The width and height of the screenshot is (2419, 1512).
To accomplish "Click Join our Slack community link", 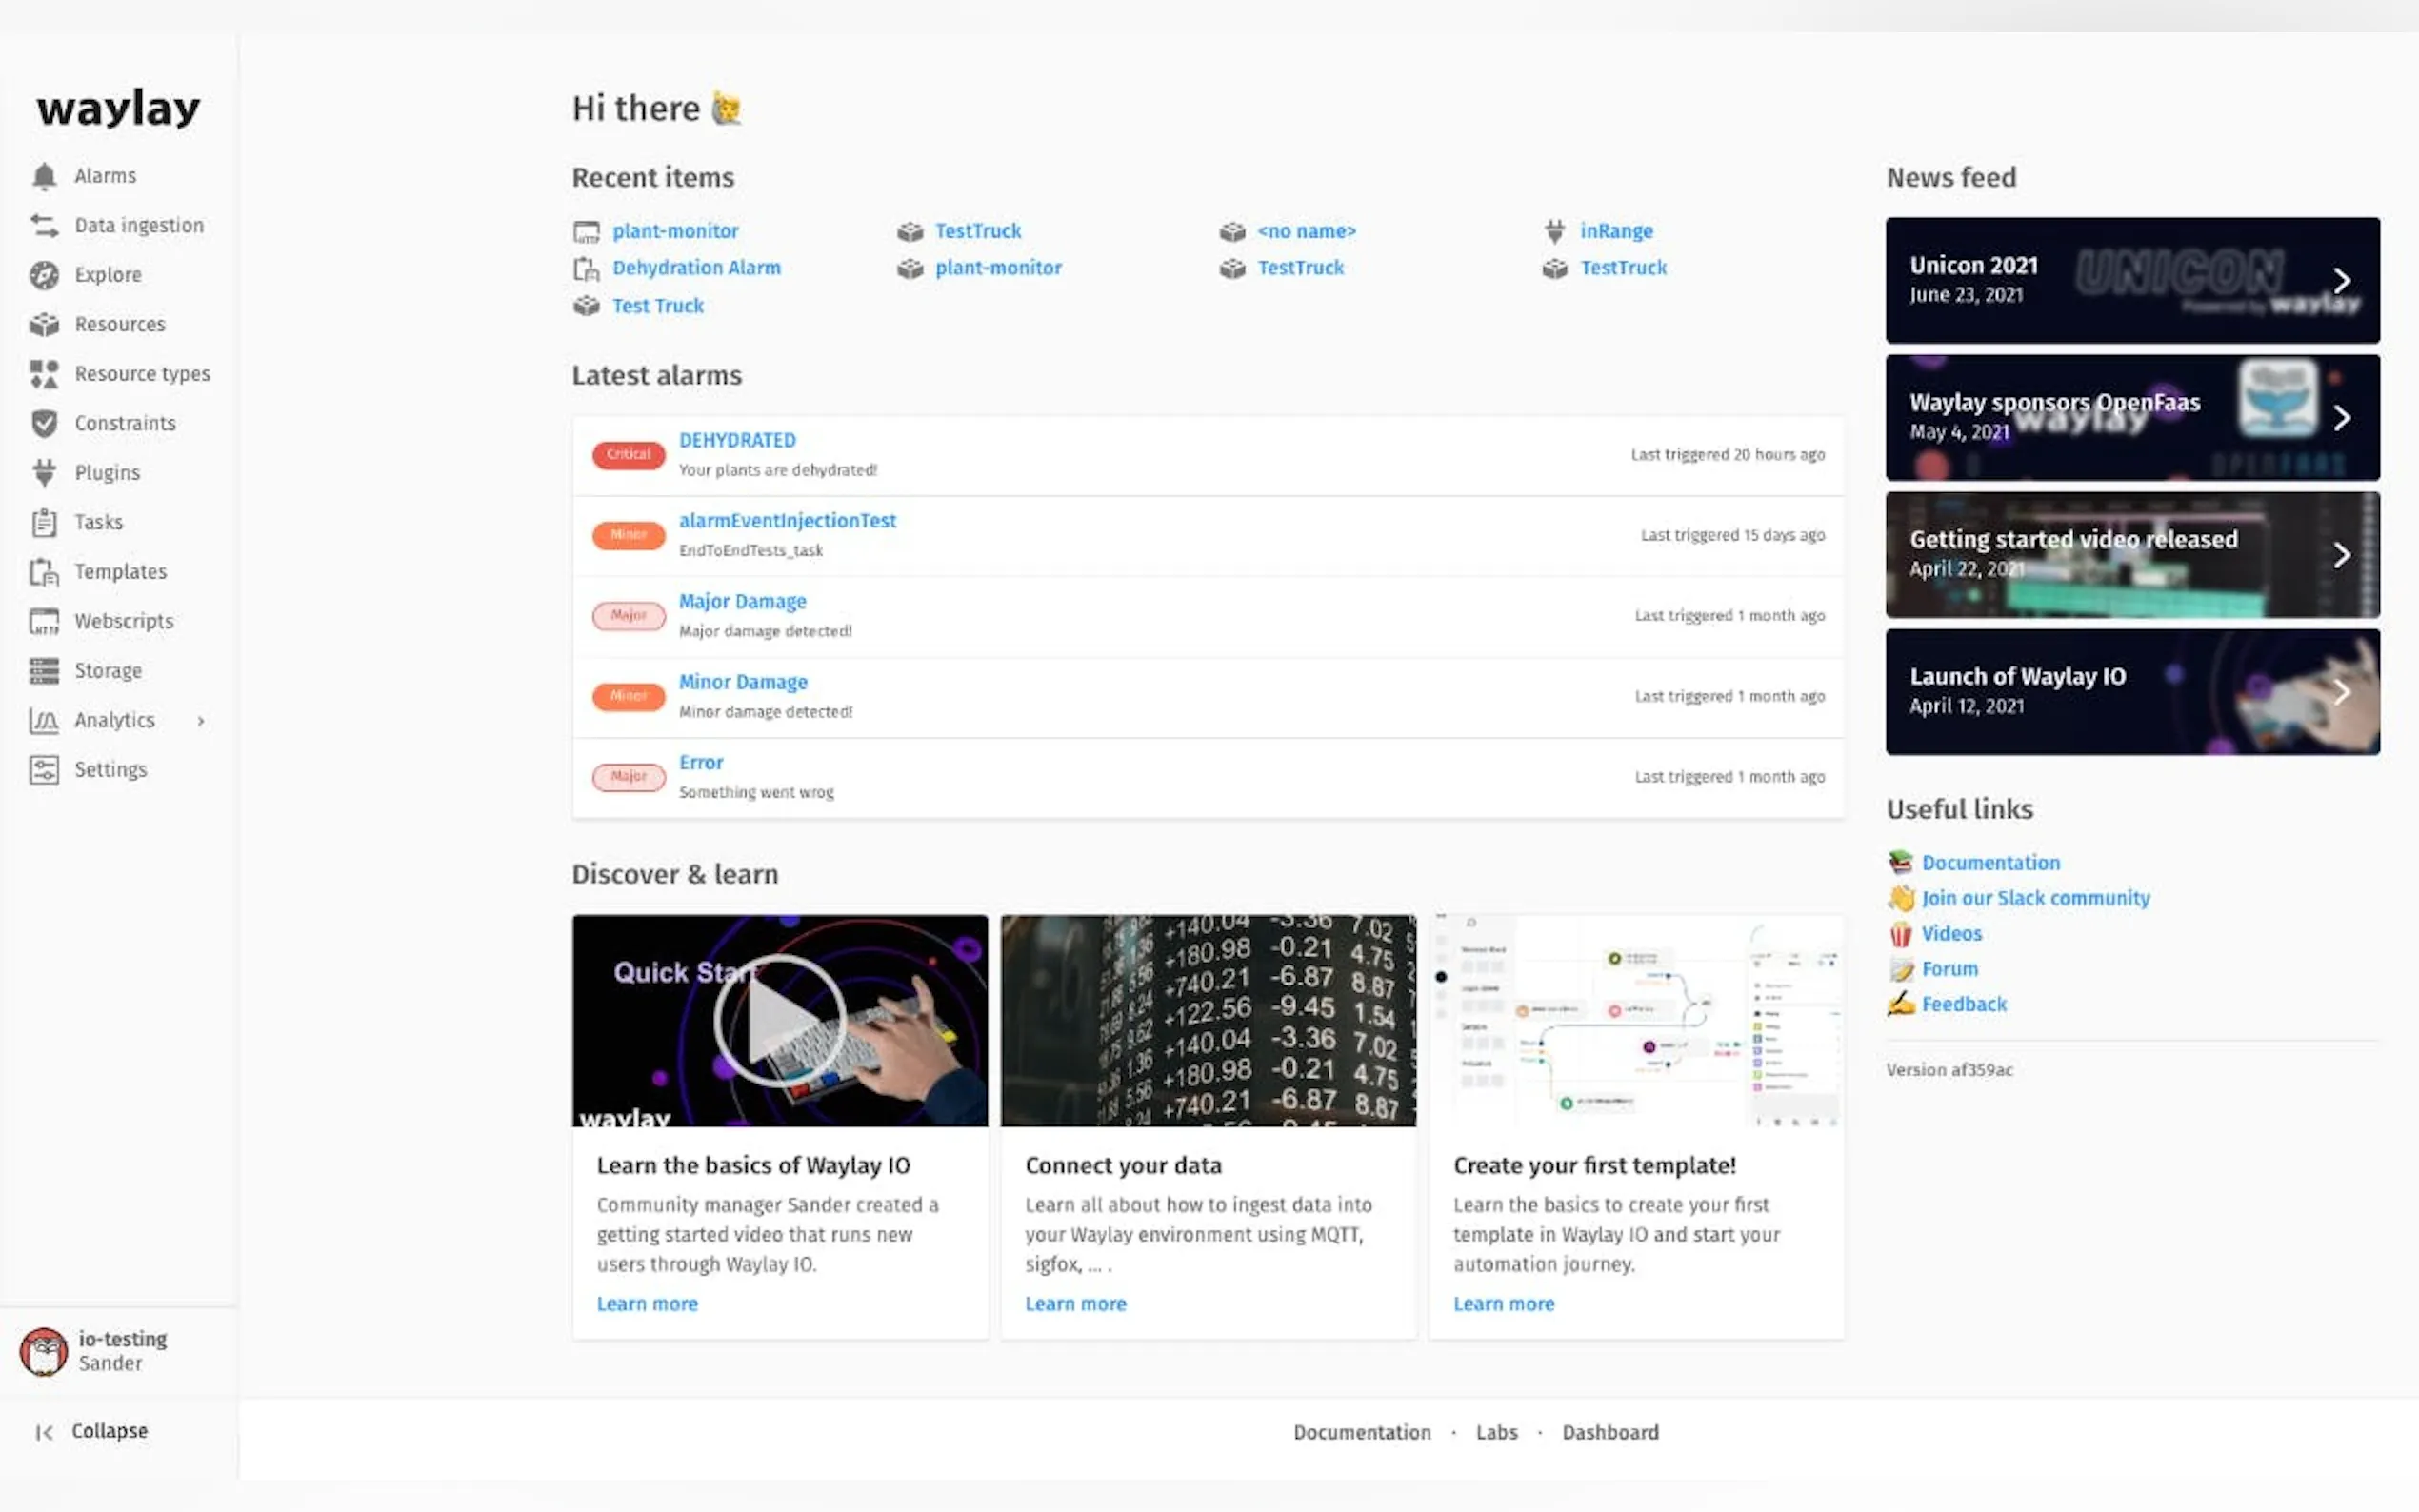I will (2035, 898).
